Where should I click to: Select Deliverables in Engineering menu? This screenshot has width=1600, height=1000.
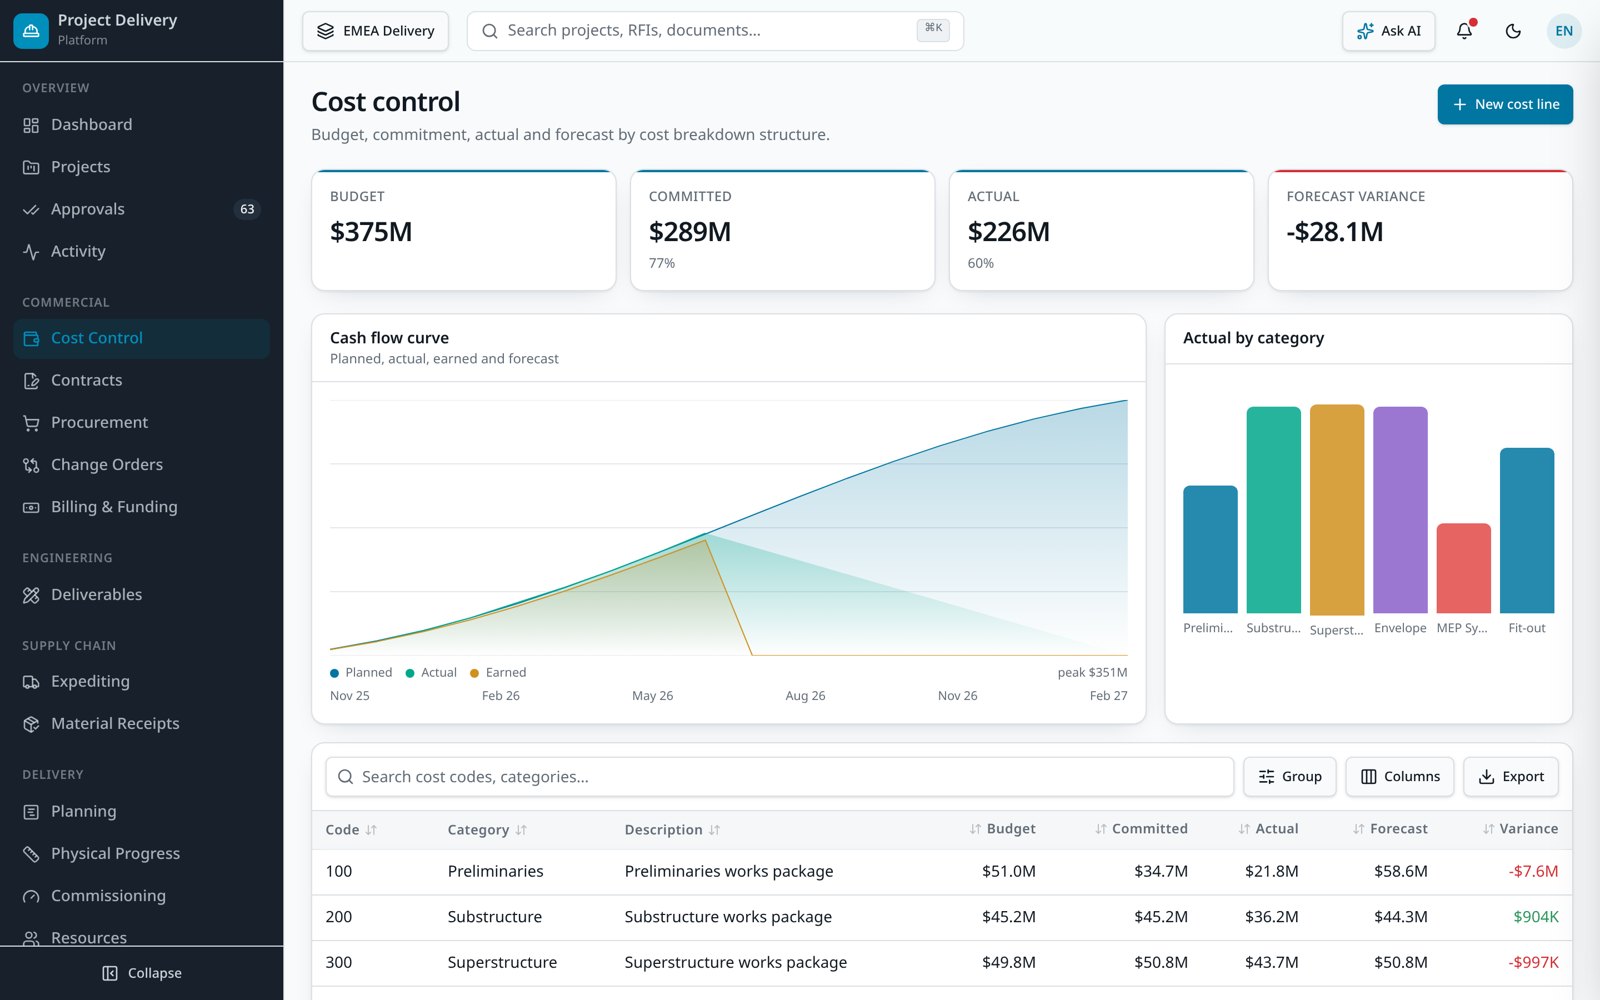(141, 595)
